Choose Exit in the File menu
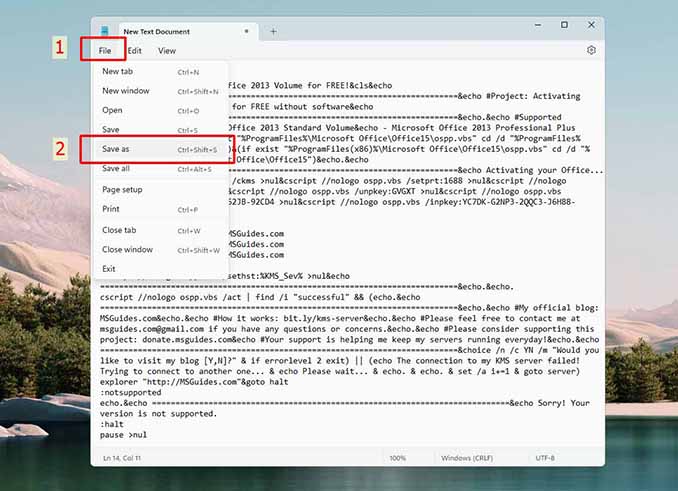Screen dimensions: 678x491 (160, 269)
